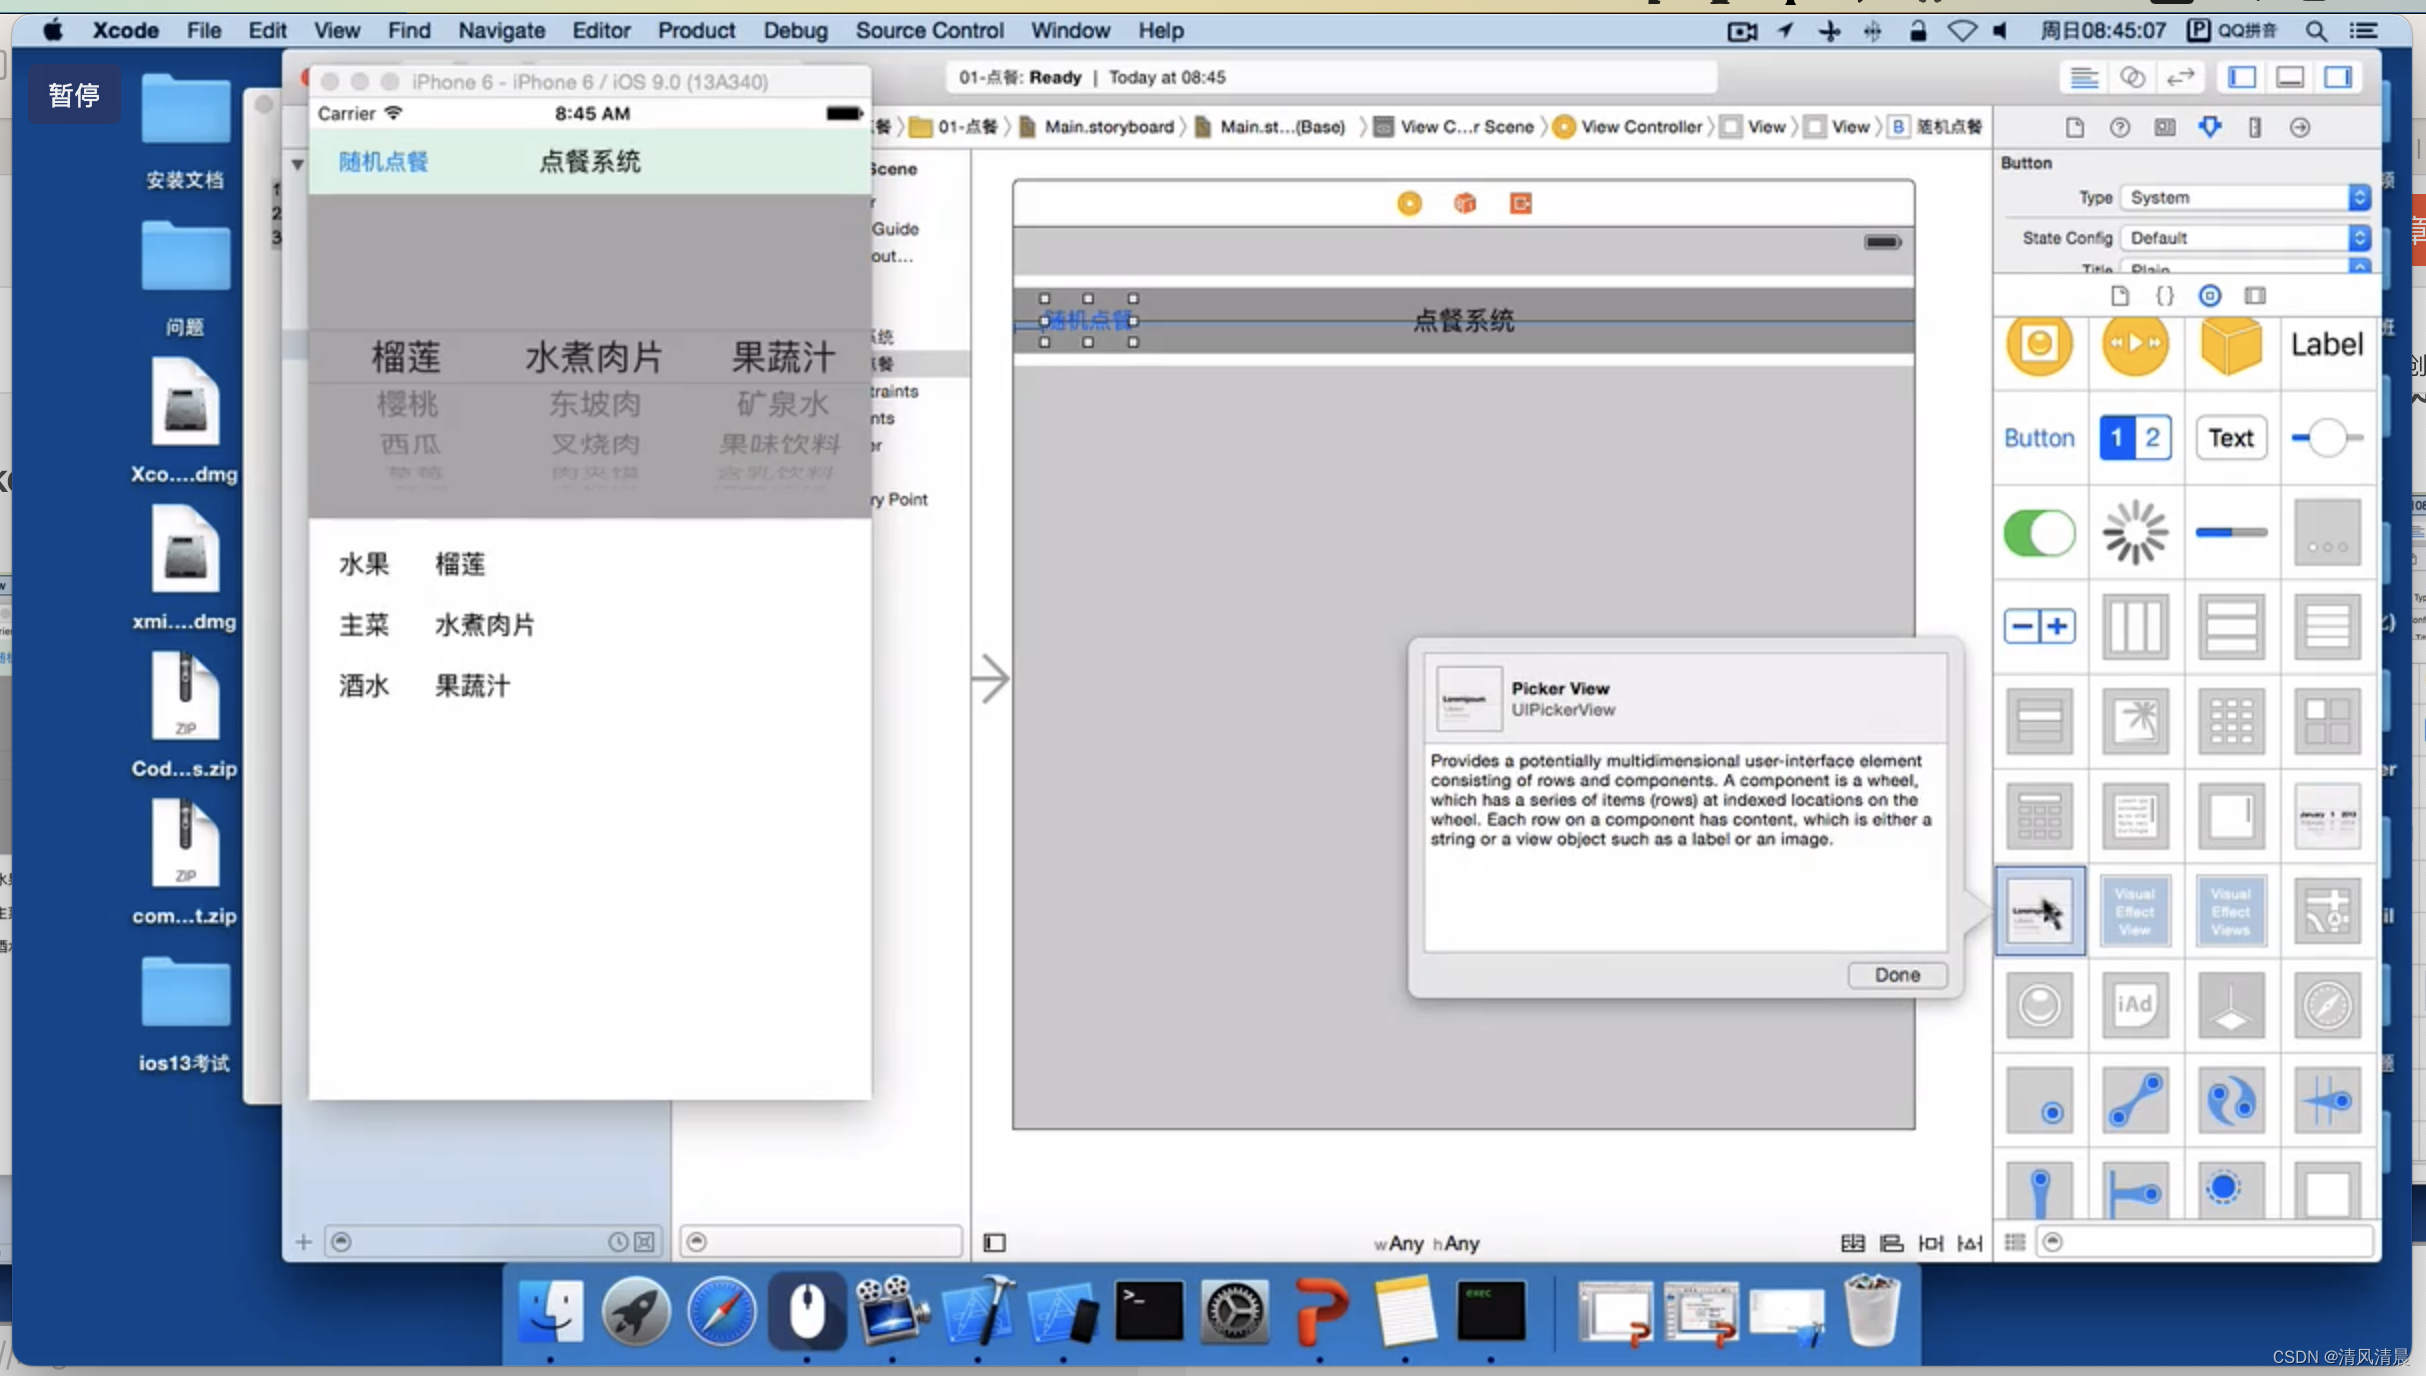The width and height of the screenshot is (2426, 1376).
Task: Open the Editor menu
Action: 601,30
